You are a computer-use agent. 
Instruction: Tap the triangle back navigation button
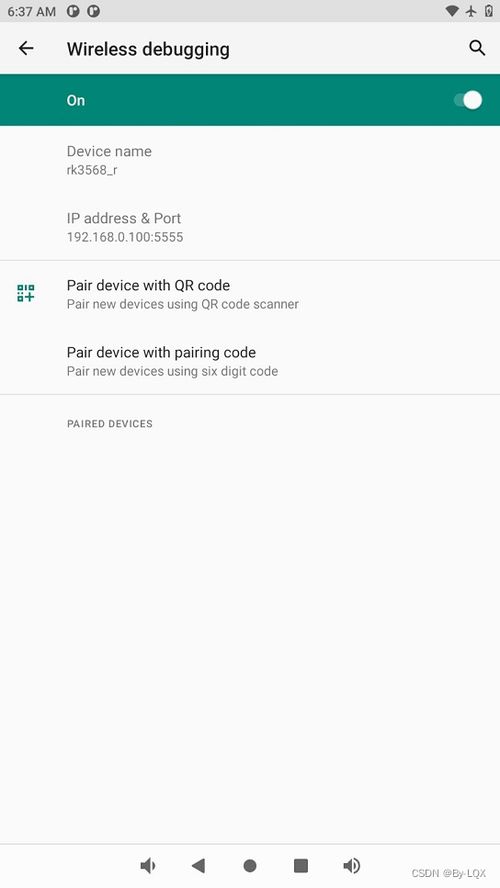pos(198,865)
